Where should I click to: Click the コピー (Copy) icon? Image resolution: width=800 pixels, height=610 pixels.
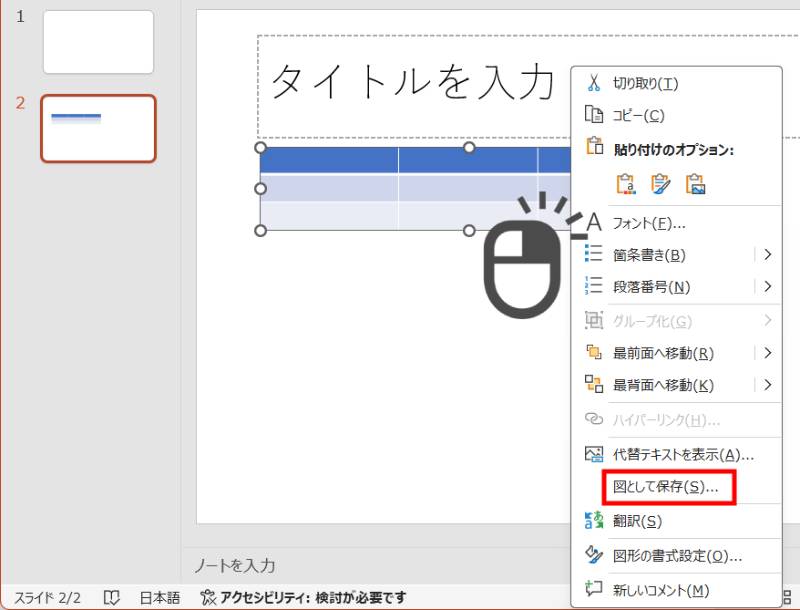click(x=592, y=114)
